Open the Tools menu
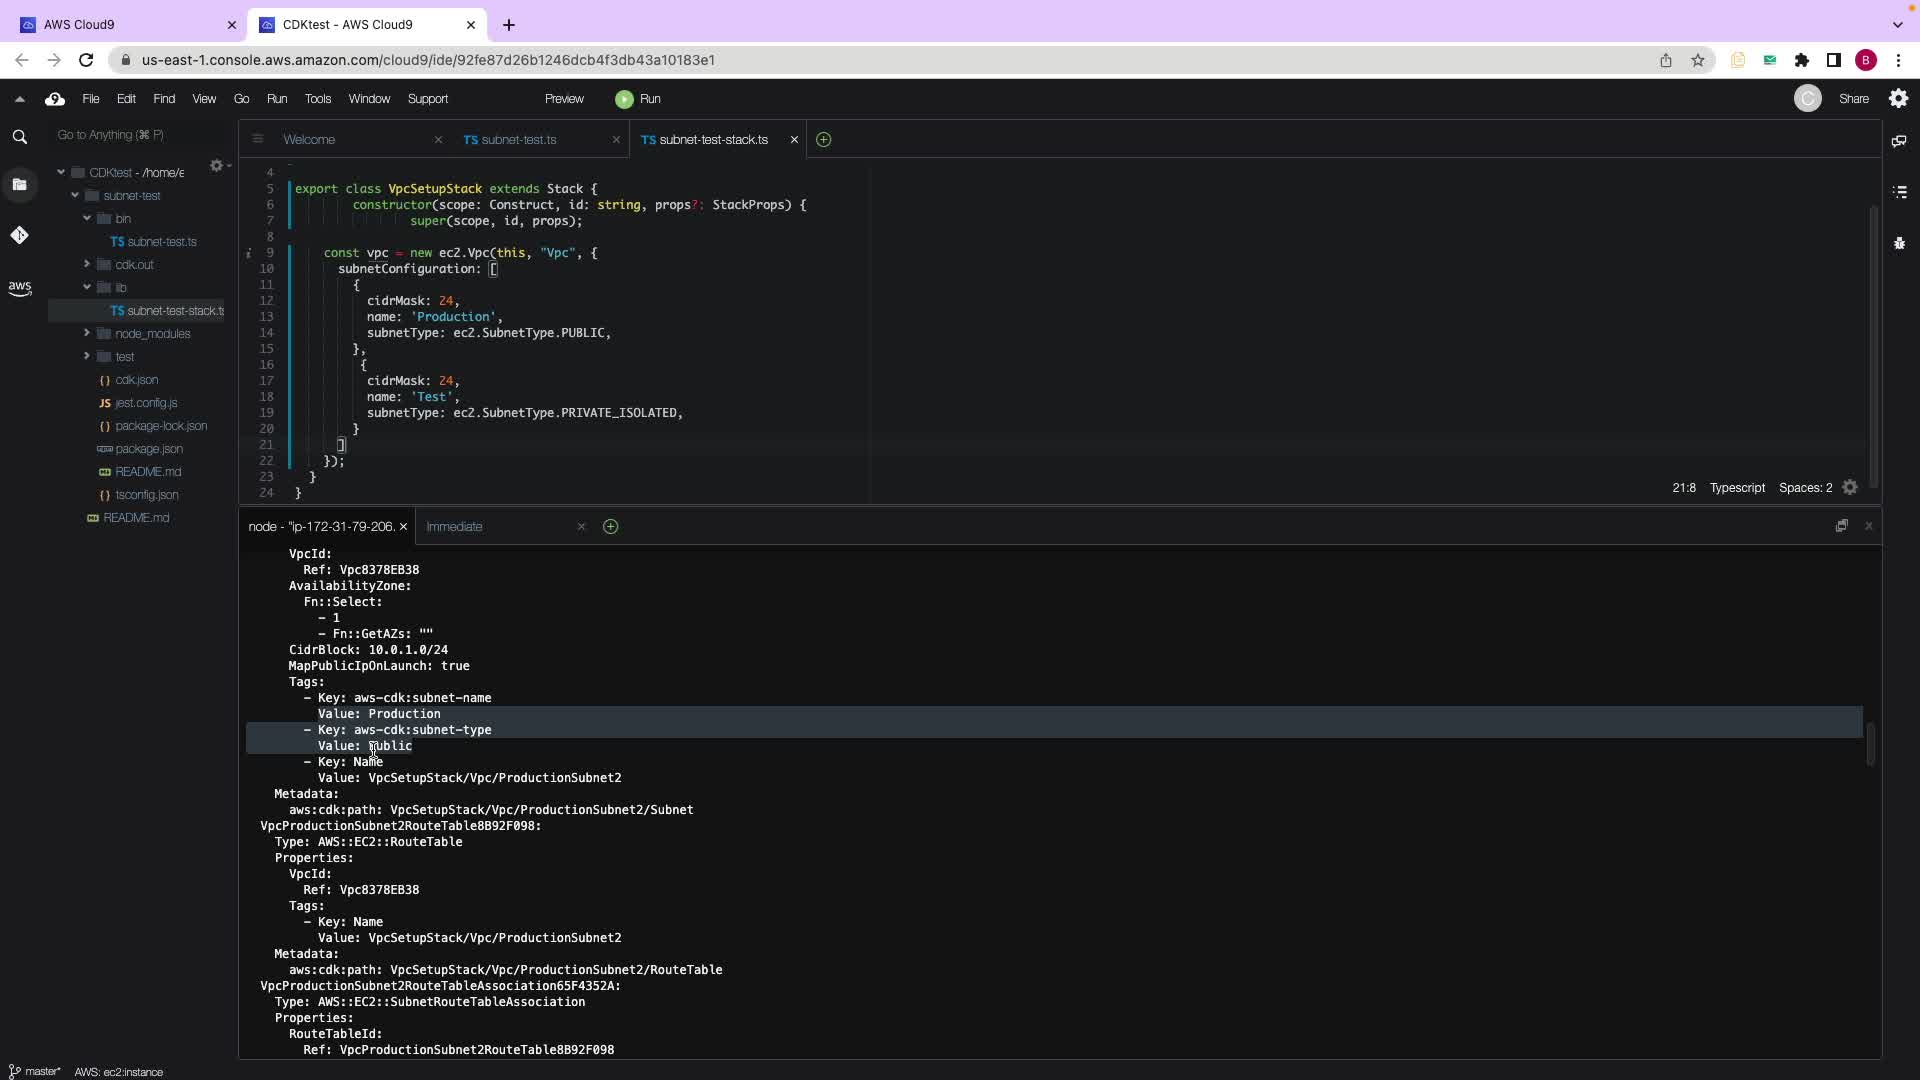1920x1080 pixels. click(x=317, y=99)
